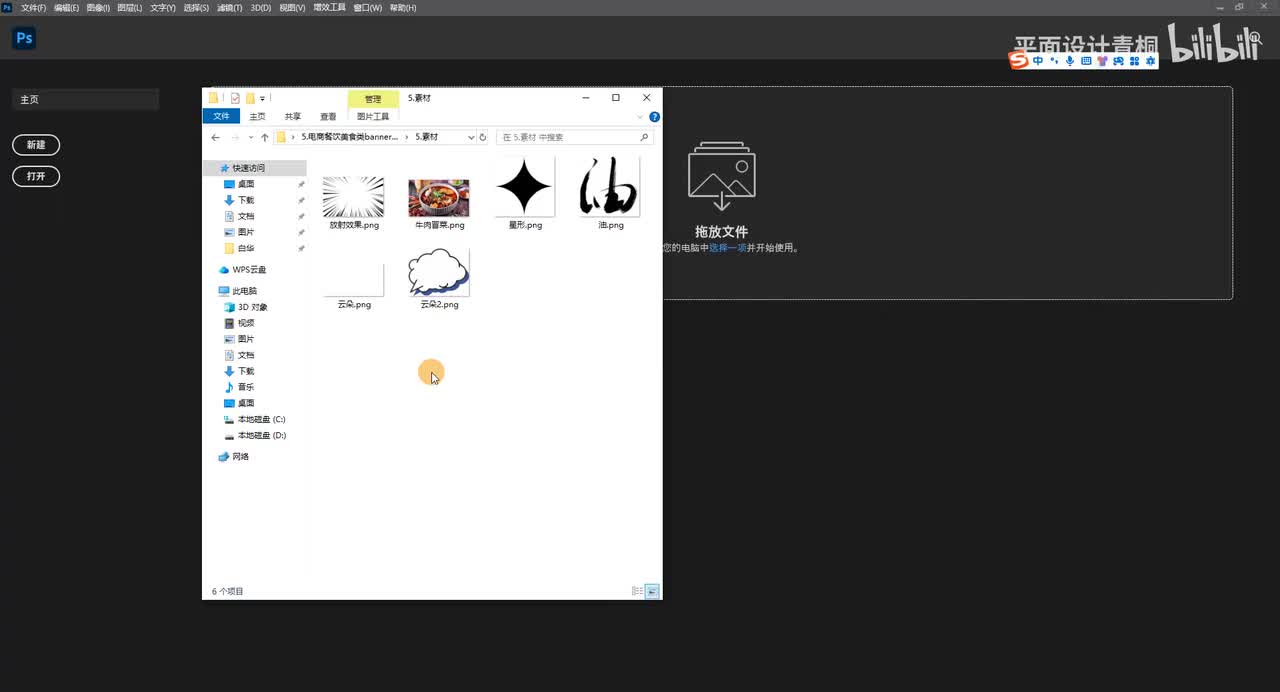The height and width of the screenshot is (692, 1280).
Task: Click Properties checkmark icon in quick access toolbar
Action: (235, 98)
